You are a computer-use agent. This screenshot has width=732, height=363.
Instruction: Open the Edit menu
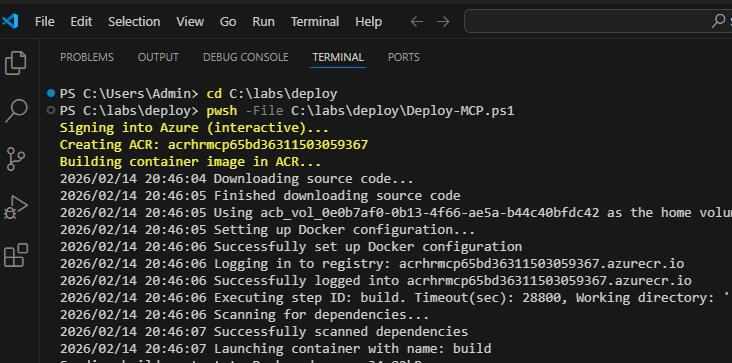[x=81, y=21]
